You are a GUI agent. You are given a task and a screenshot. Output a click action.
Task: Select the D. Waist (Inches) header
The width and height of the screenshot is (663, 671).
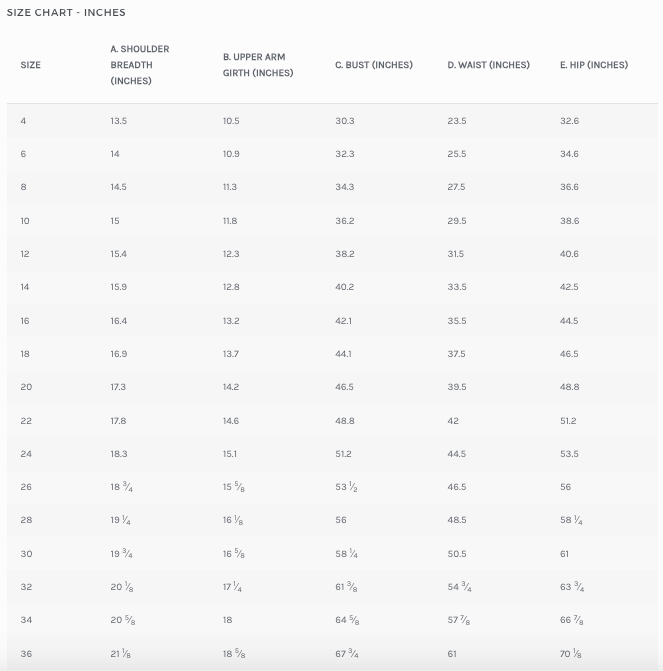[488, 65]
